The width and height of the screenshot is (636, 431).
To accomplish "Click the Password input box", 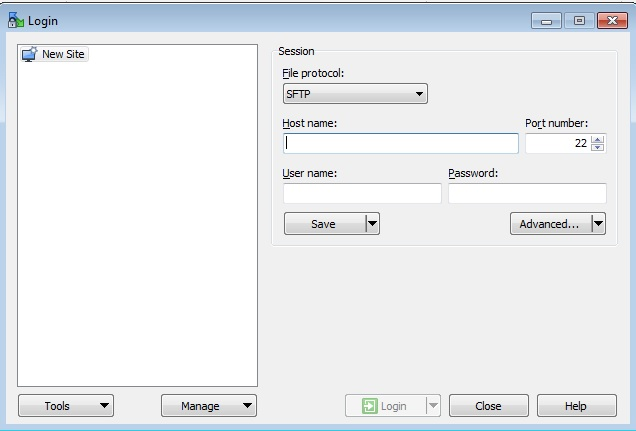I will click(527, 193).
